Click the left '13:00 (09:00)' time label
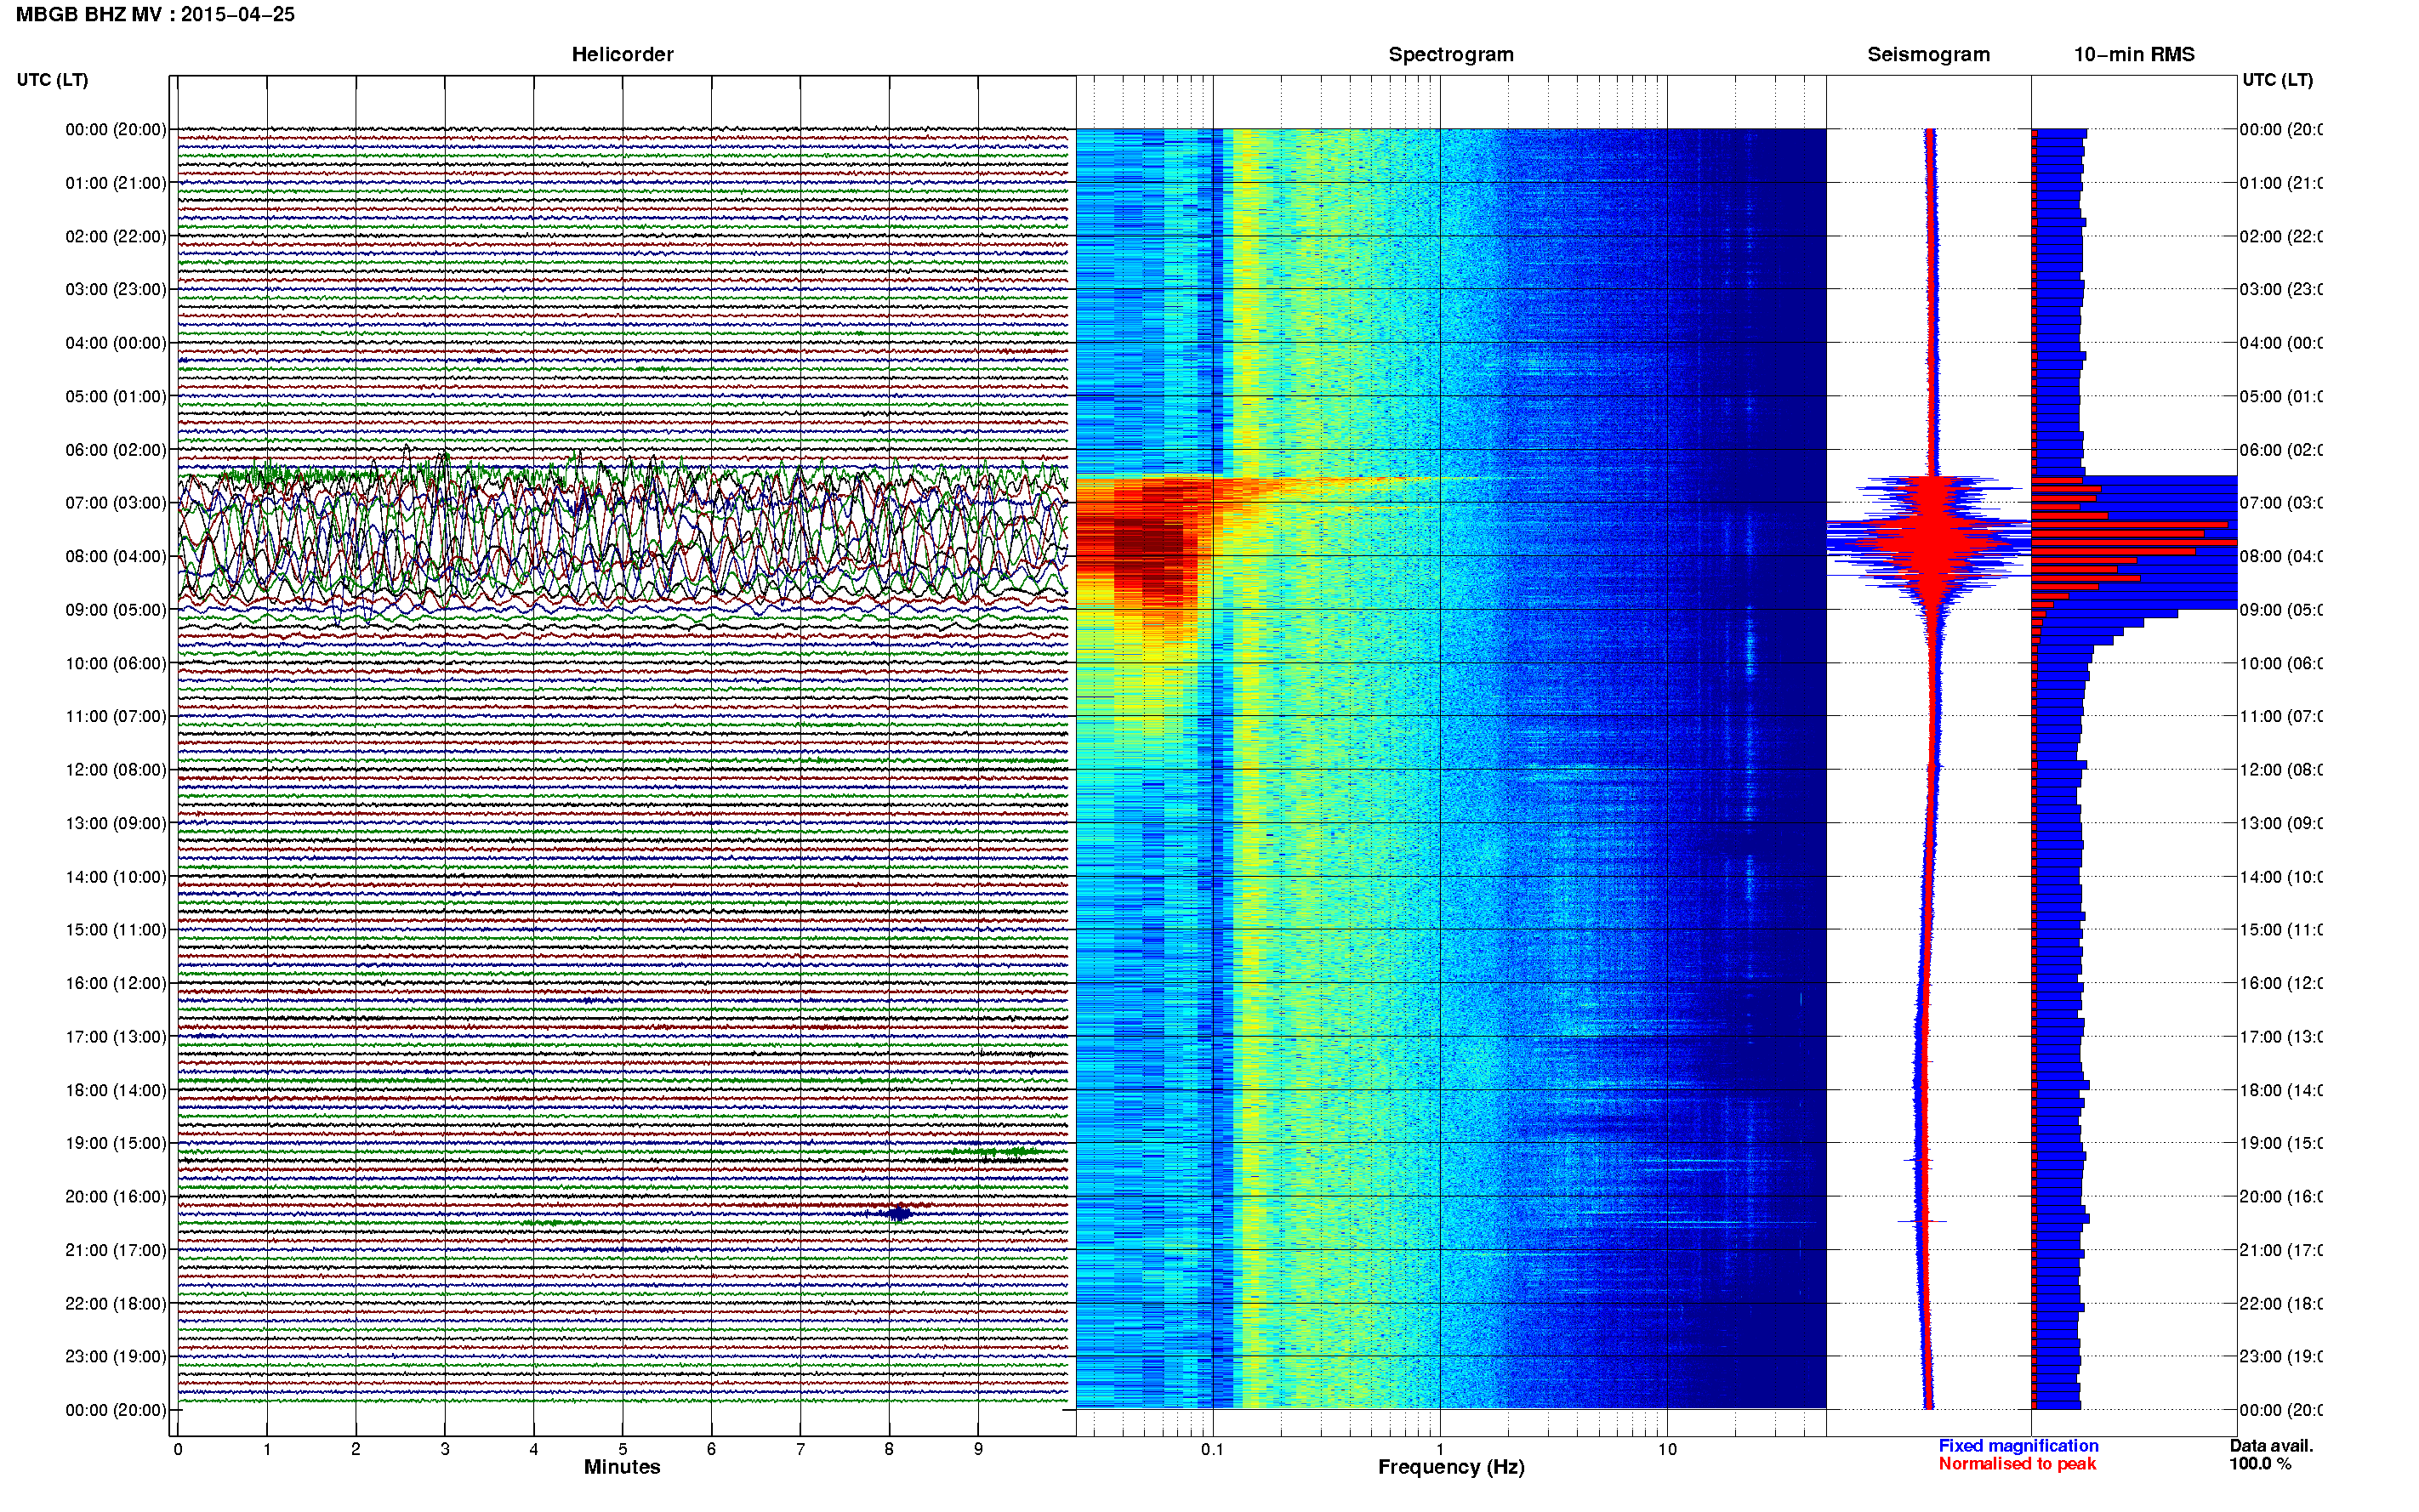Viewport: 2419px width, 1512px height. (116, 823)
